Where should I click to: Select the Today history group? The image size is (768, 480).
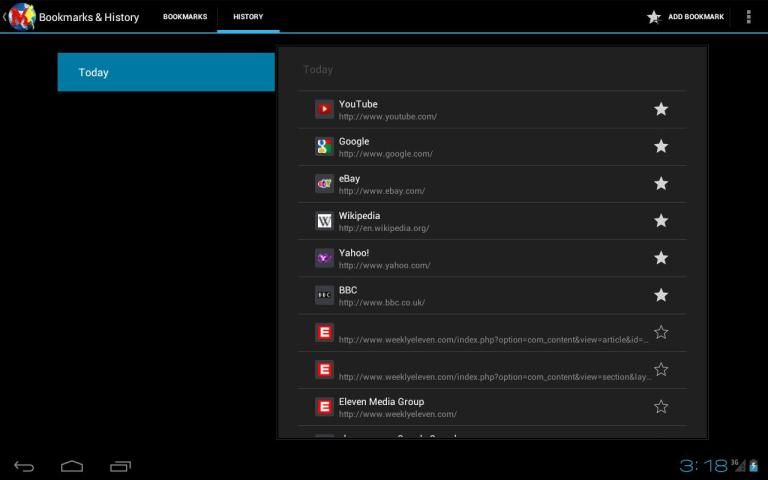[166, 73]
